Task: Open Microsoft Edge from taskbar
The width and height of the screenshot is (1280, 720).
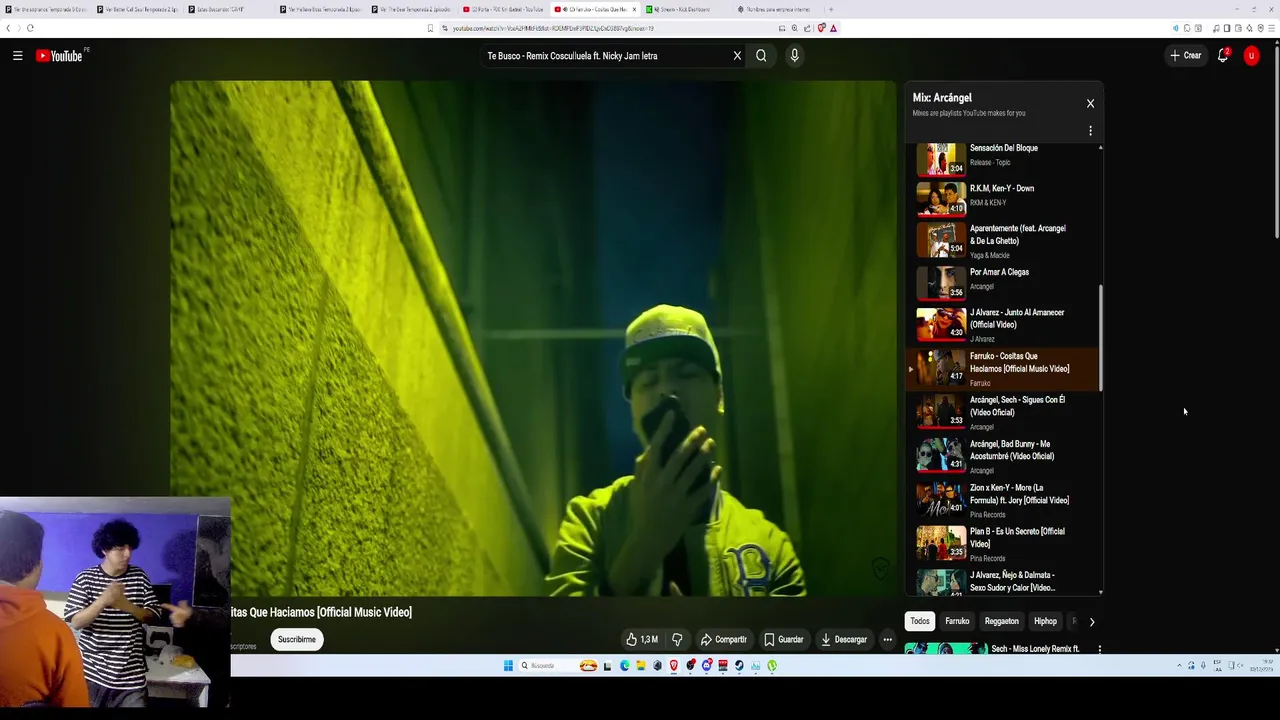Action: pyautogui.click(x=625, y=666)
